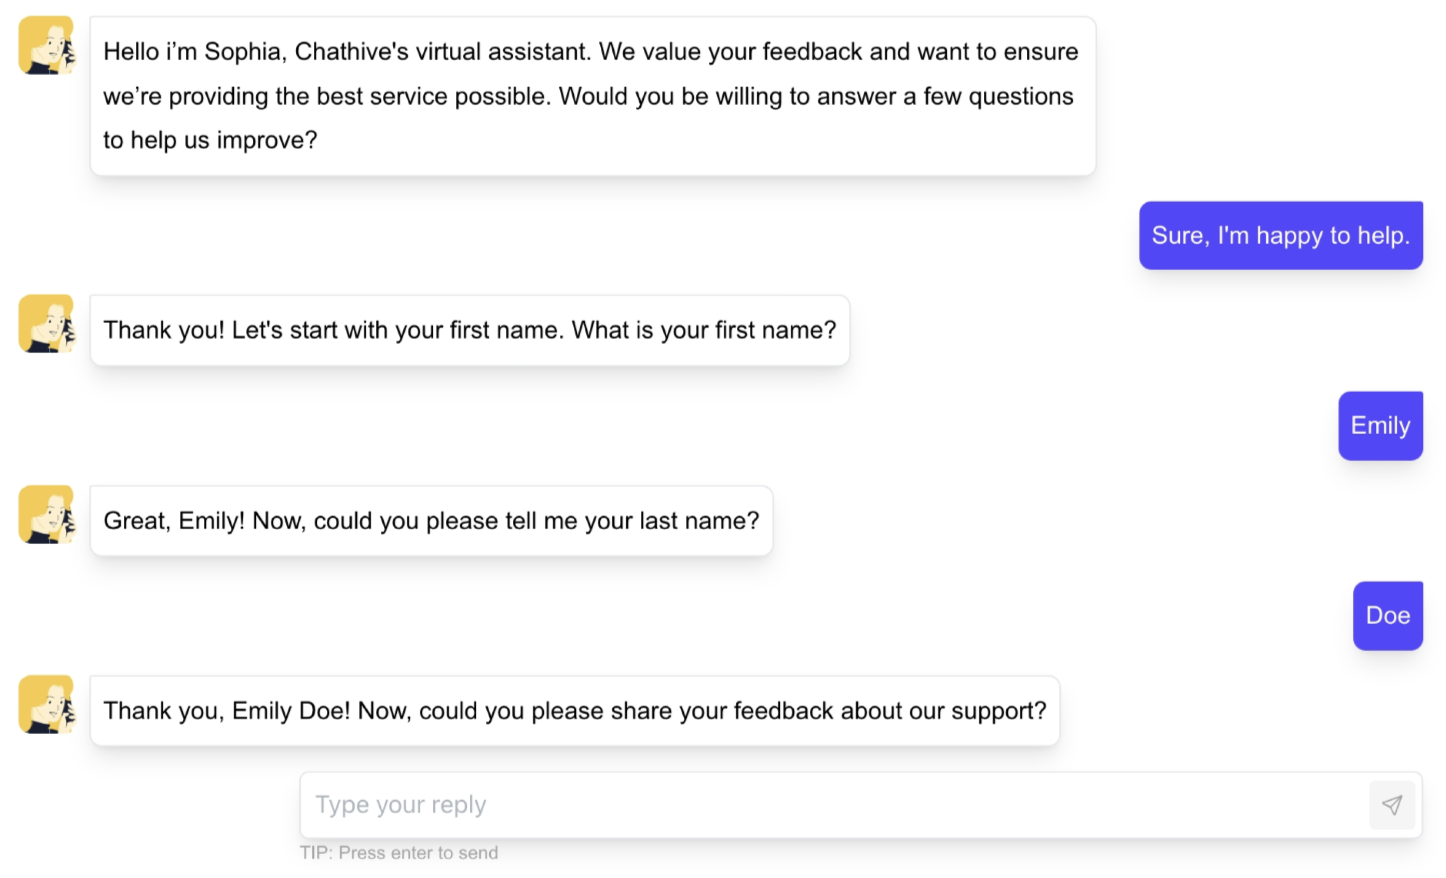Click the 'Let's start with your first name' sentence
The height and width of the screenshot is (878, 1446).
(x=398, y=330)
